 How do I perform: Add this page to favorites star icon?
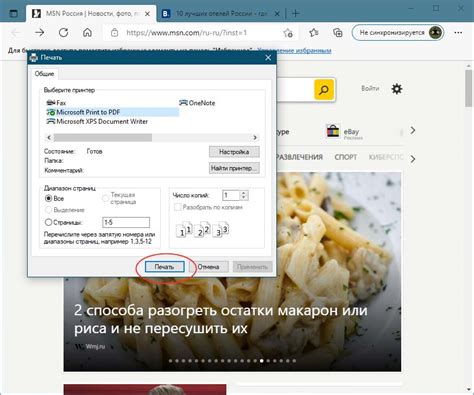tap(288, 33)
